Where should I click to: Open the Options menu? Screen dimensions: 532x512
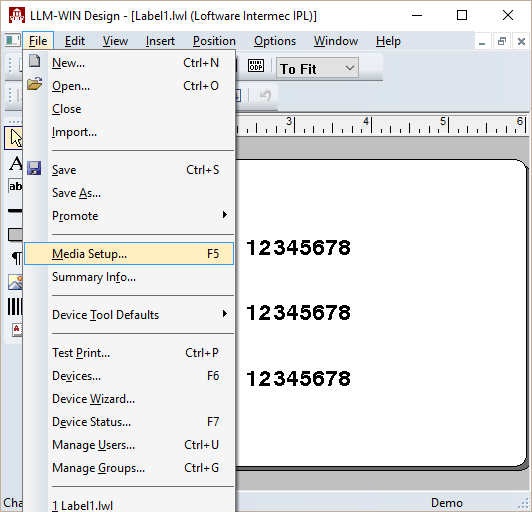coord(275,41)
